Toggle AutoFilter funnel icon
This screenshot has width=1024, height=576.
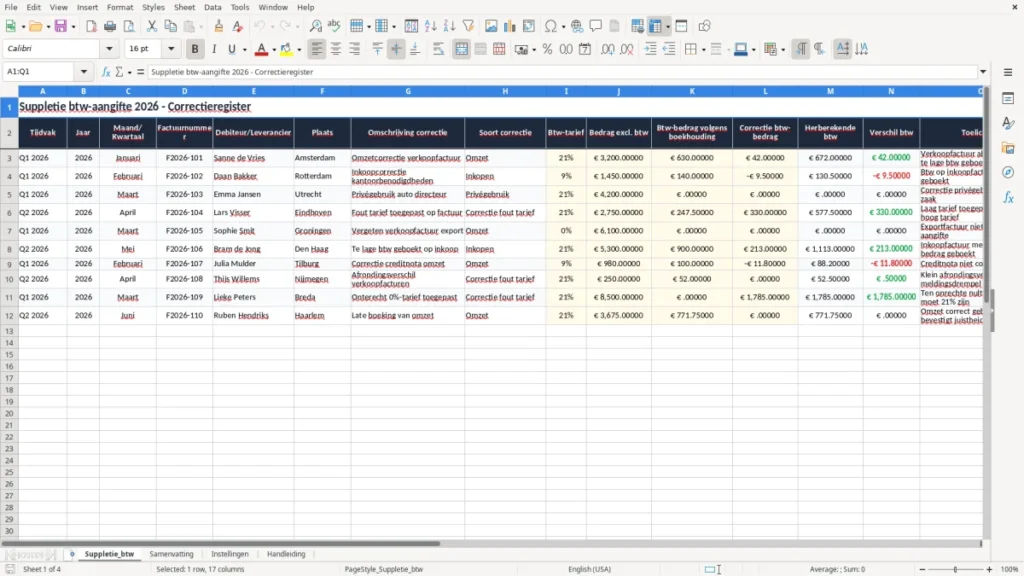[x=468, y=26]
